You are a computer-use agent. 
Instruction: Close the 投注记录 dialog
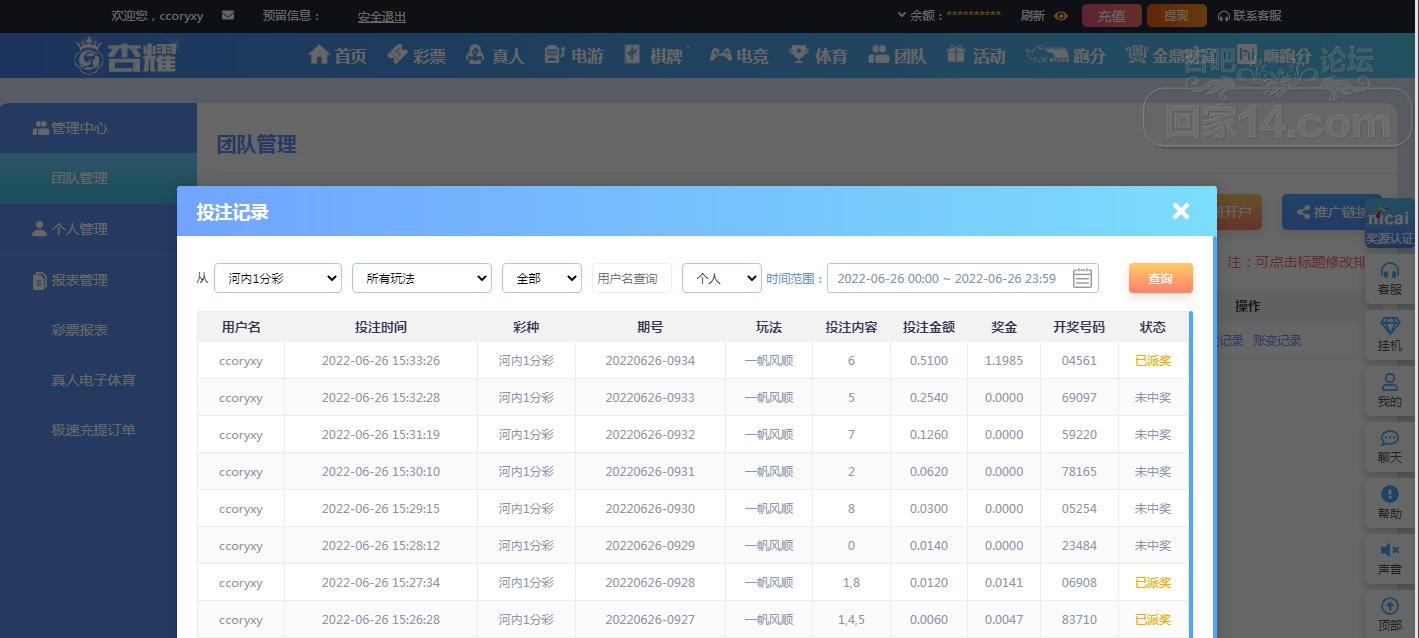coord(1181,211)
